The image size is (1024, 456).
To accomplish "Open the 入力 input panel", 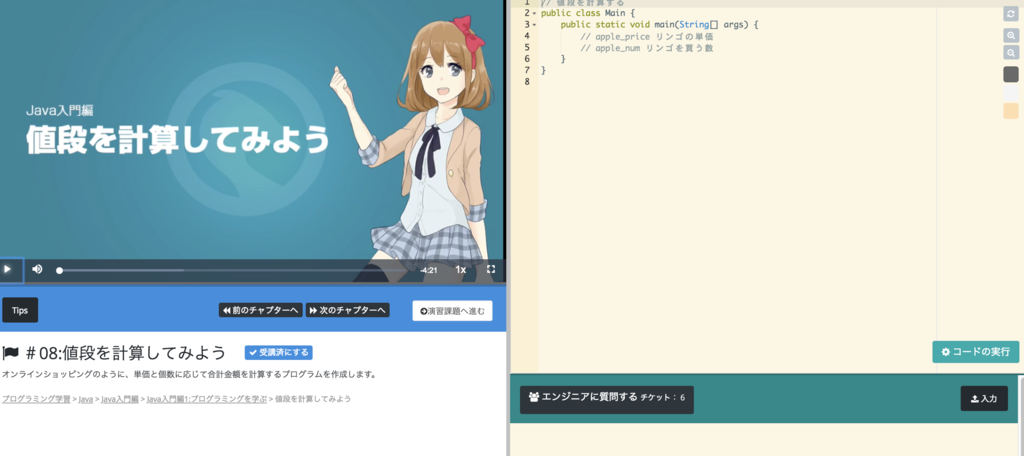I will [x=984, y=399].
